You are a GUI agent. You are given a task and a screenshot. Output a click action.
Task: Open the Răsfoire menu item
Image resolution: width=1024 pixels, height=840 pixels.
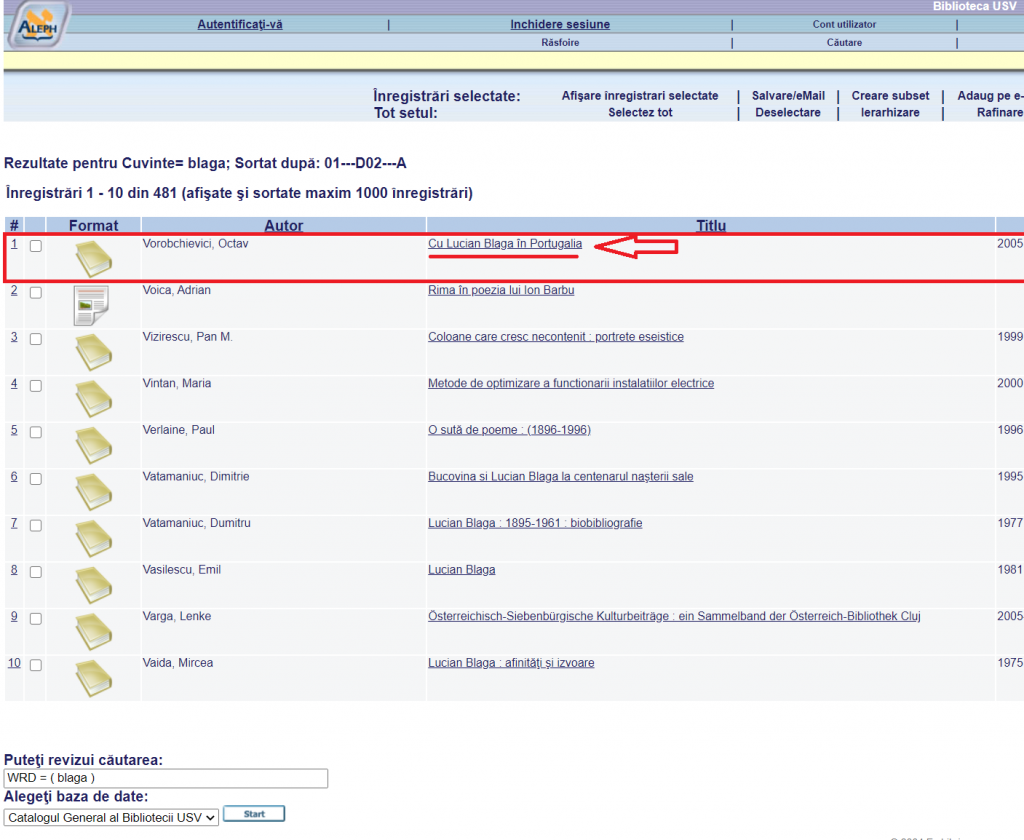(560, 43)
